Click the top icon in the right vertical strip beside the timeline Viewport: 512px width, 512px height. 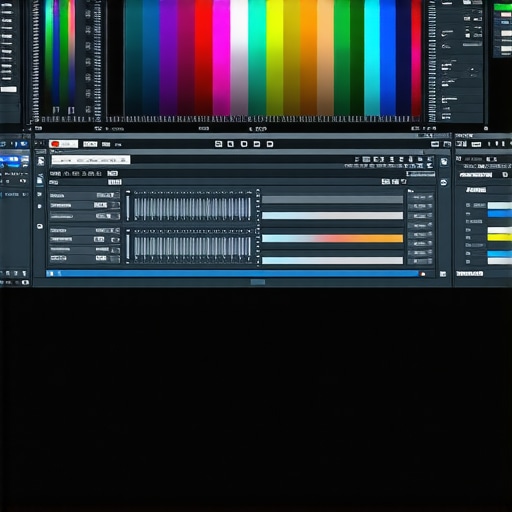pyautogui.click(x=444, y=162)
